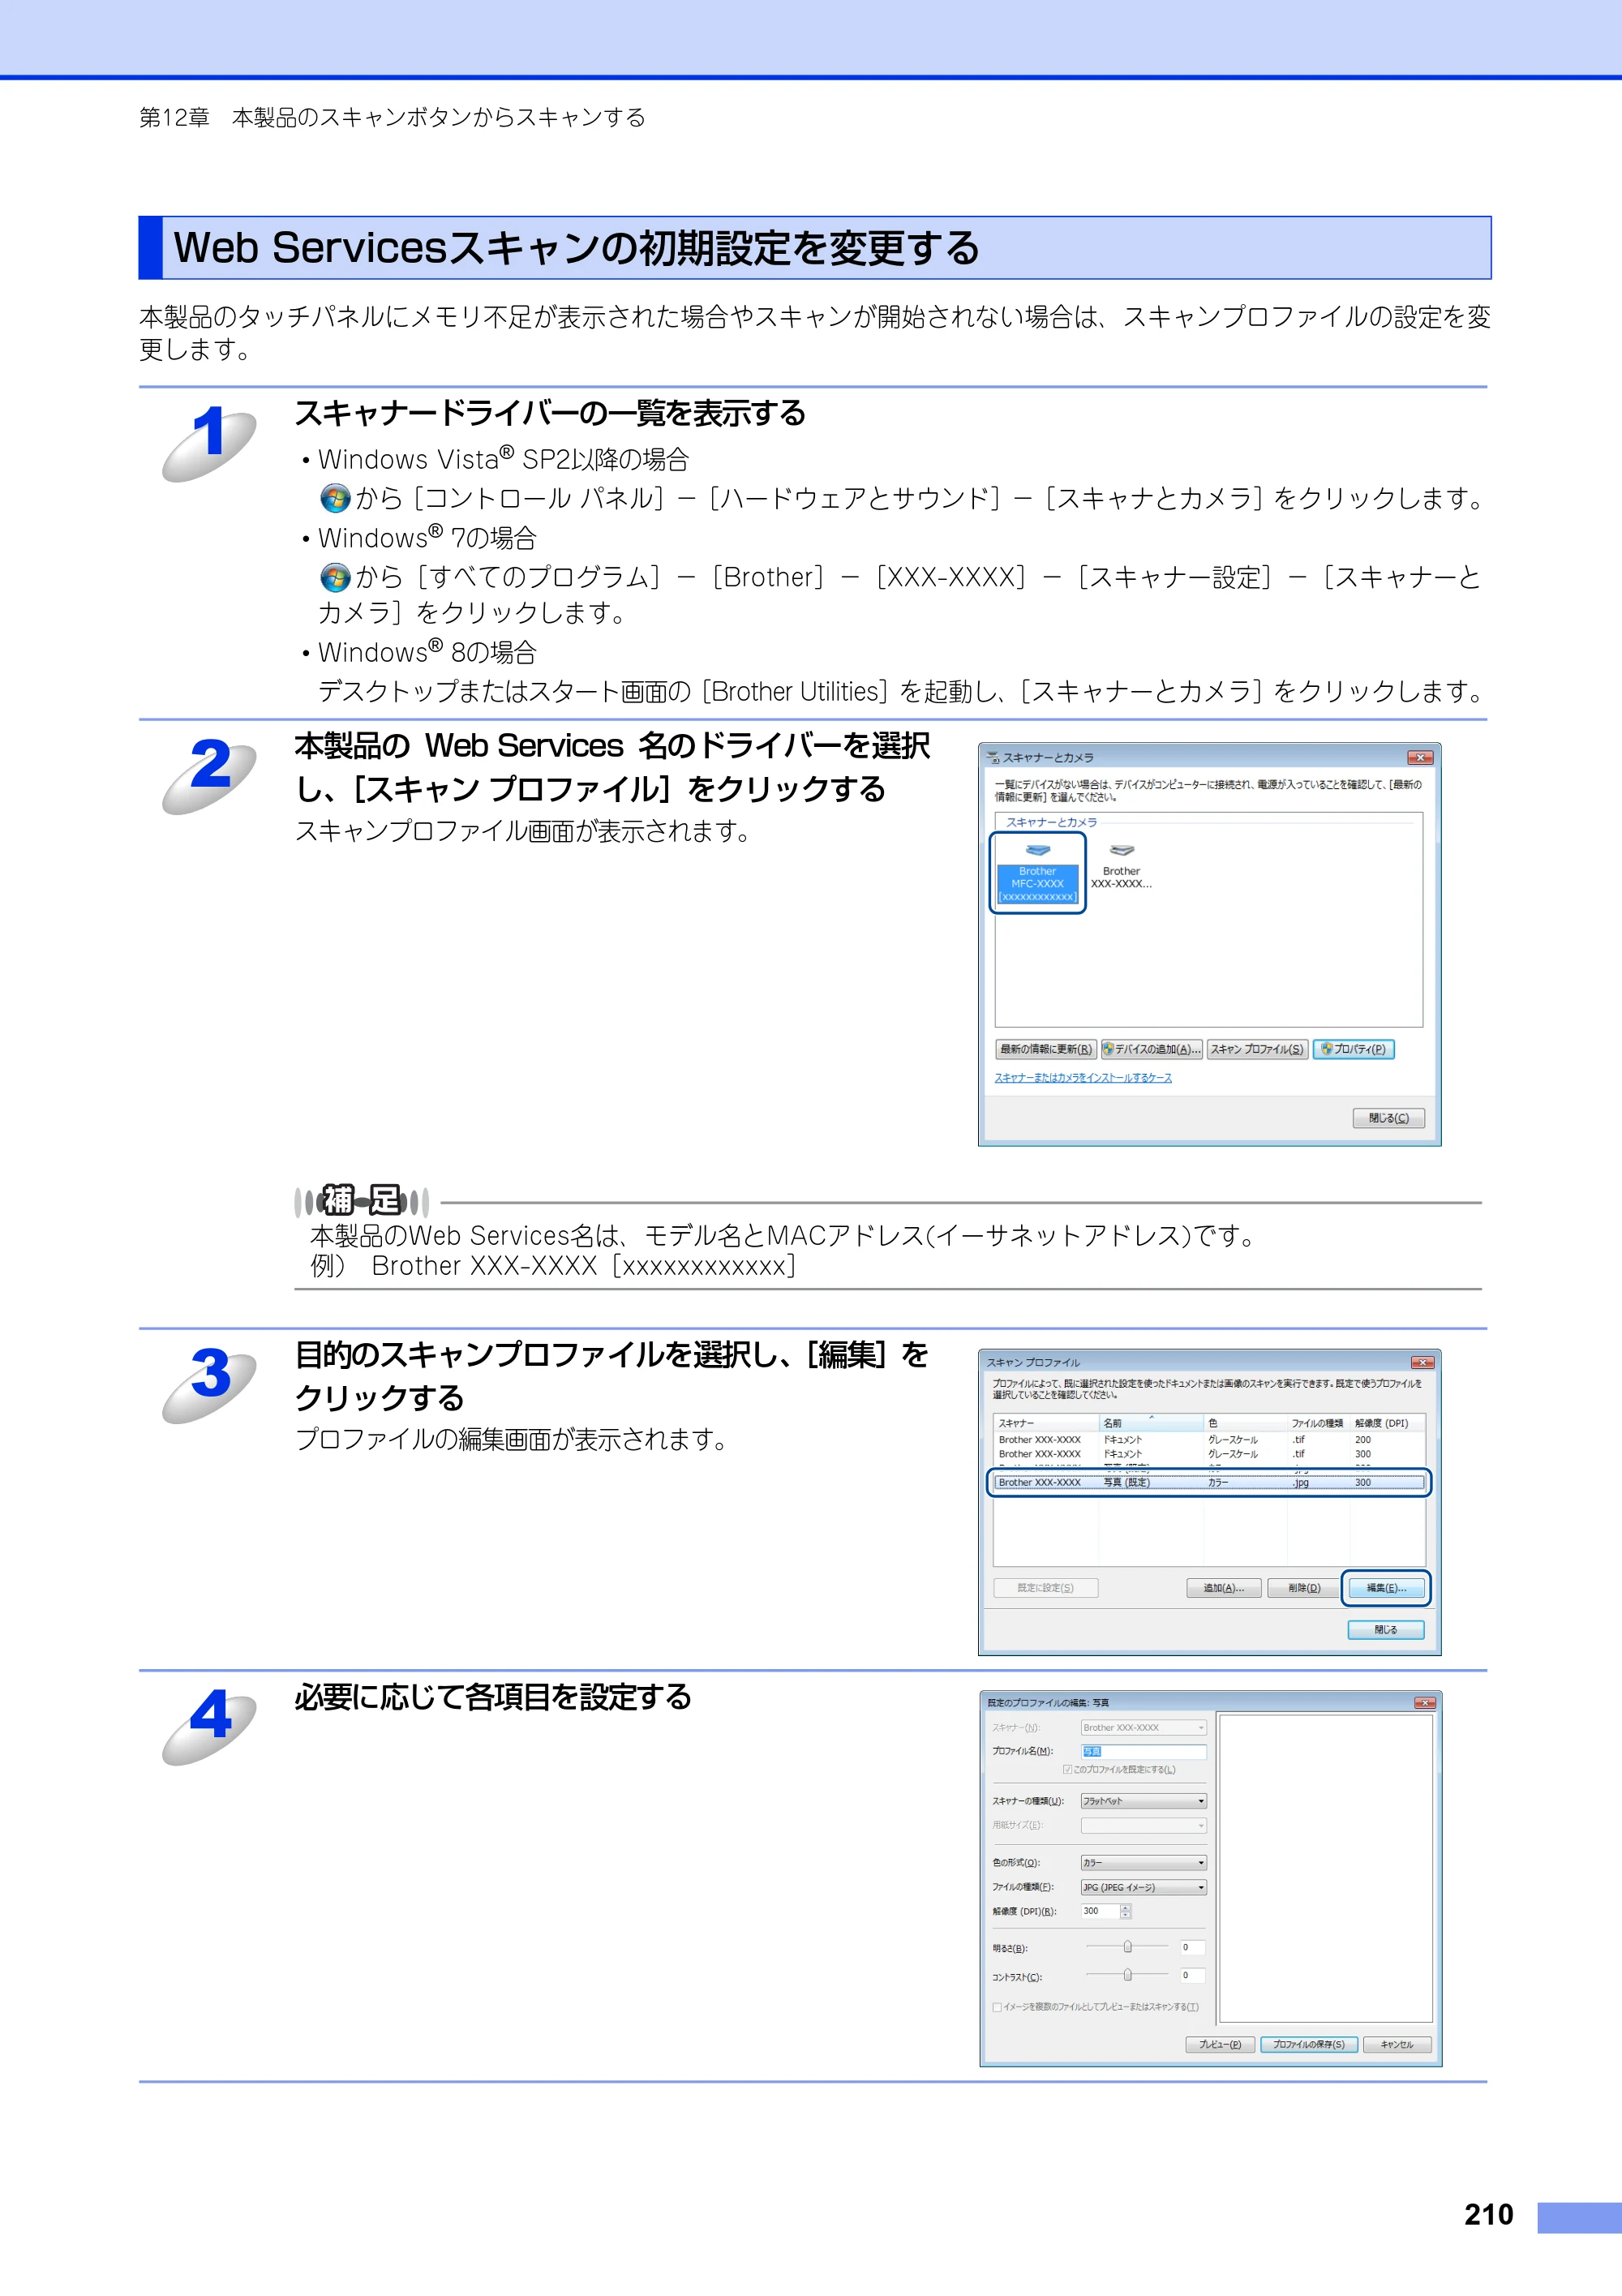
Task: Open the 色の形式(O) カラー dropdown
Action: [x=1143, y=1863]
